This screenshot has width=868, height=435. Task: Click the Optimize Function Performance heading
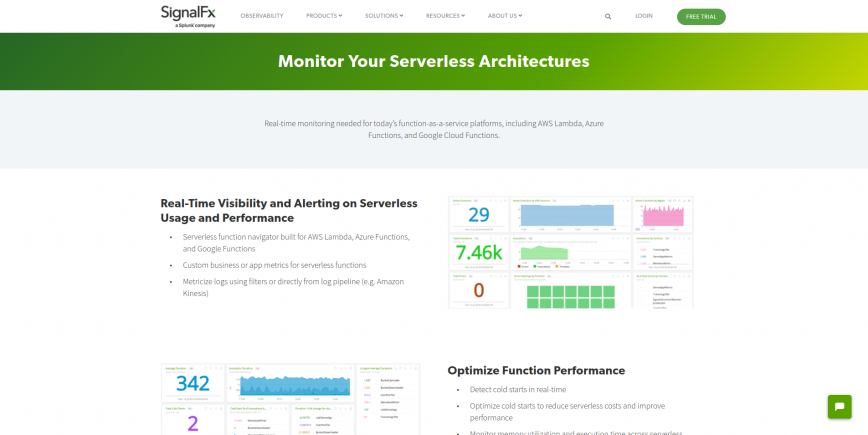point(536,370)
